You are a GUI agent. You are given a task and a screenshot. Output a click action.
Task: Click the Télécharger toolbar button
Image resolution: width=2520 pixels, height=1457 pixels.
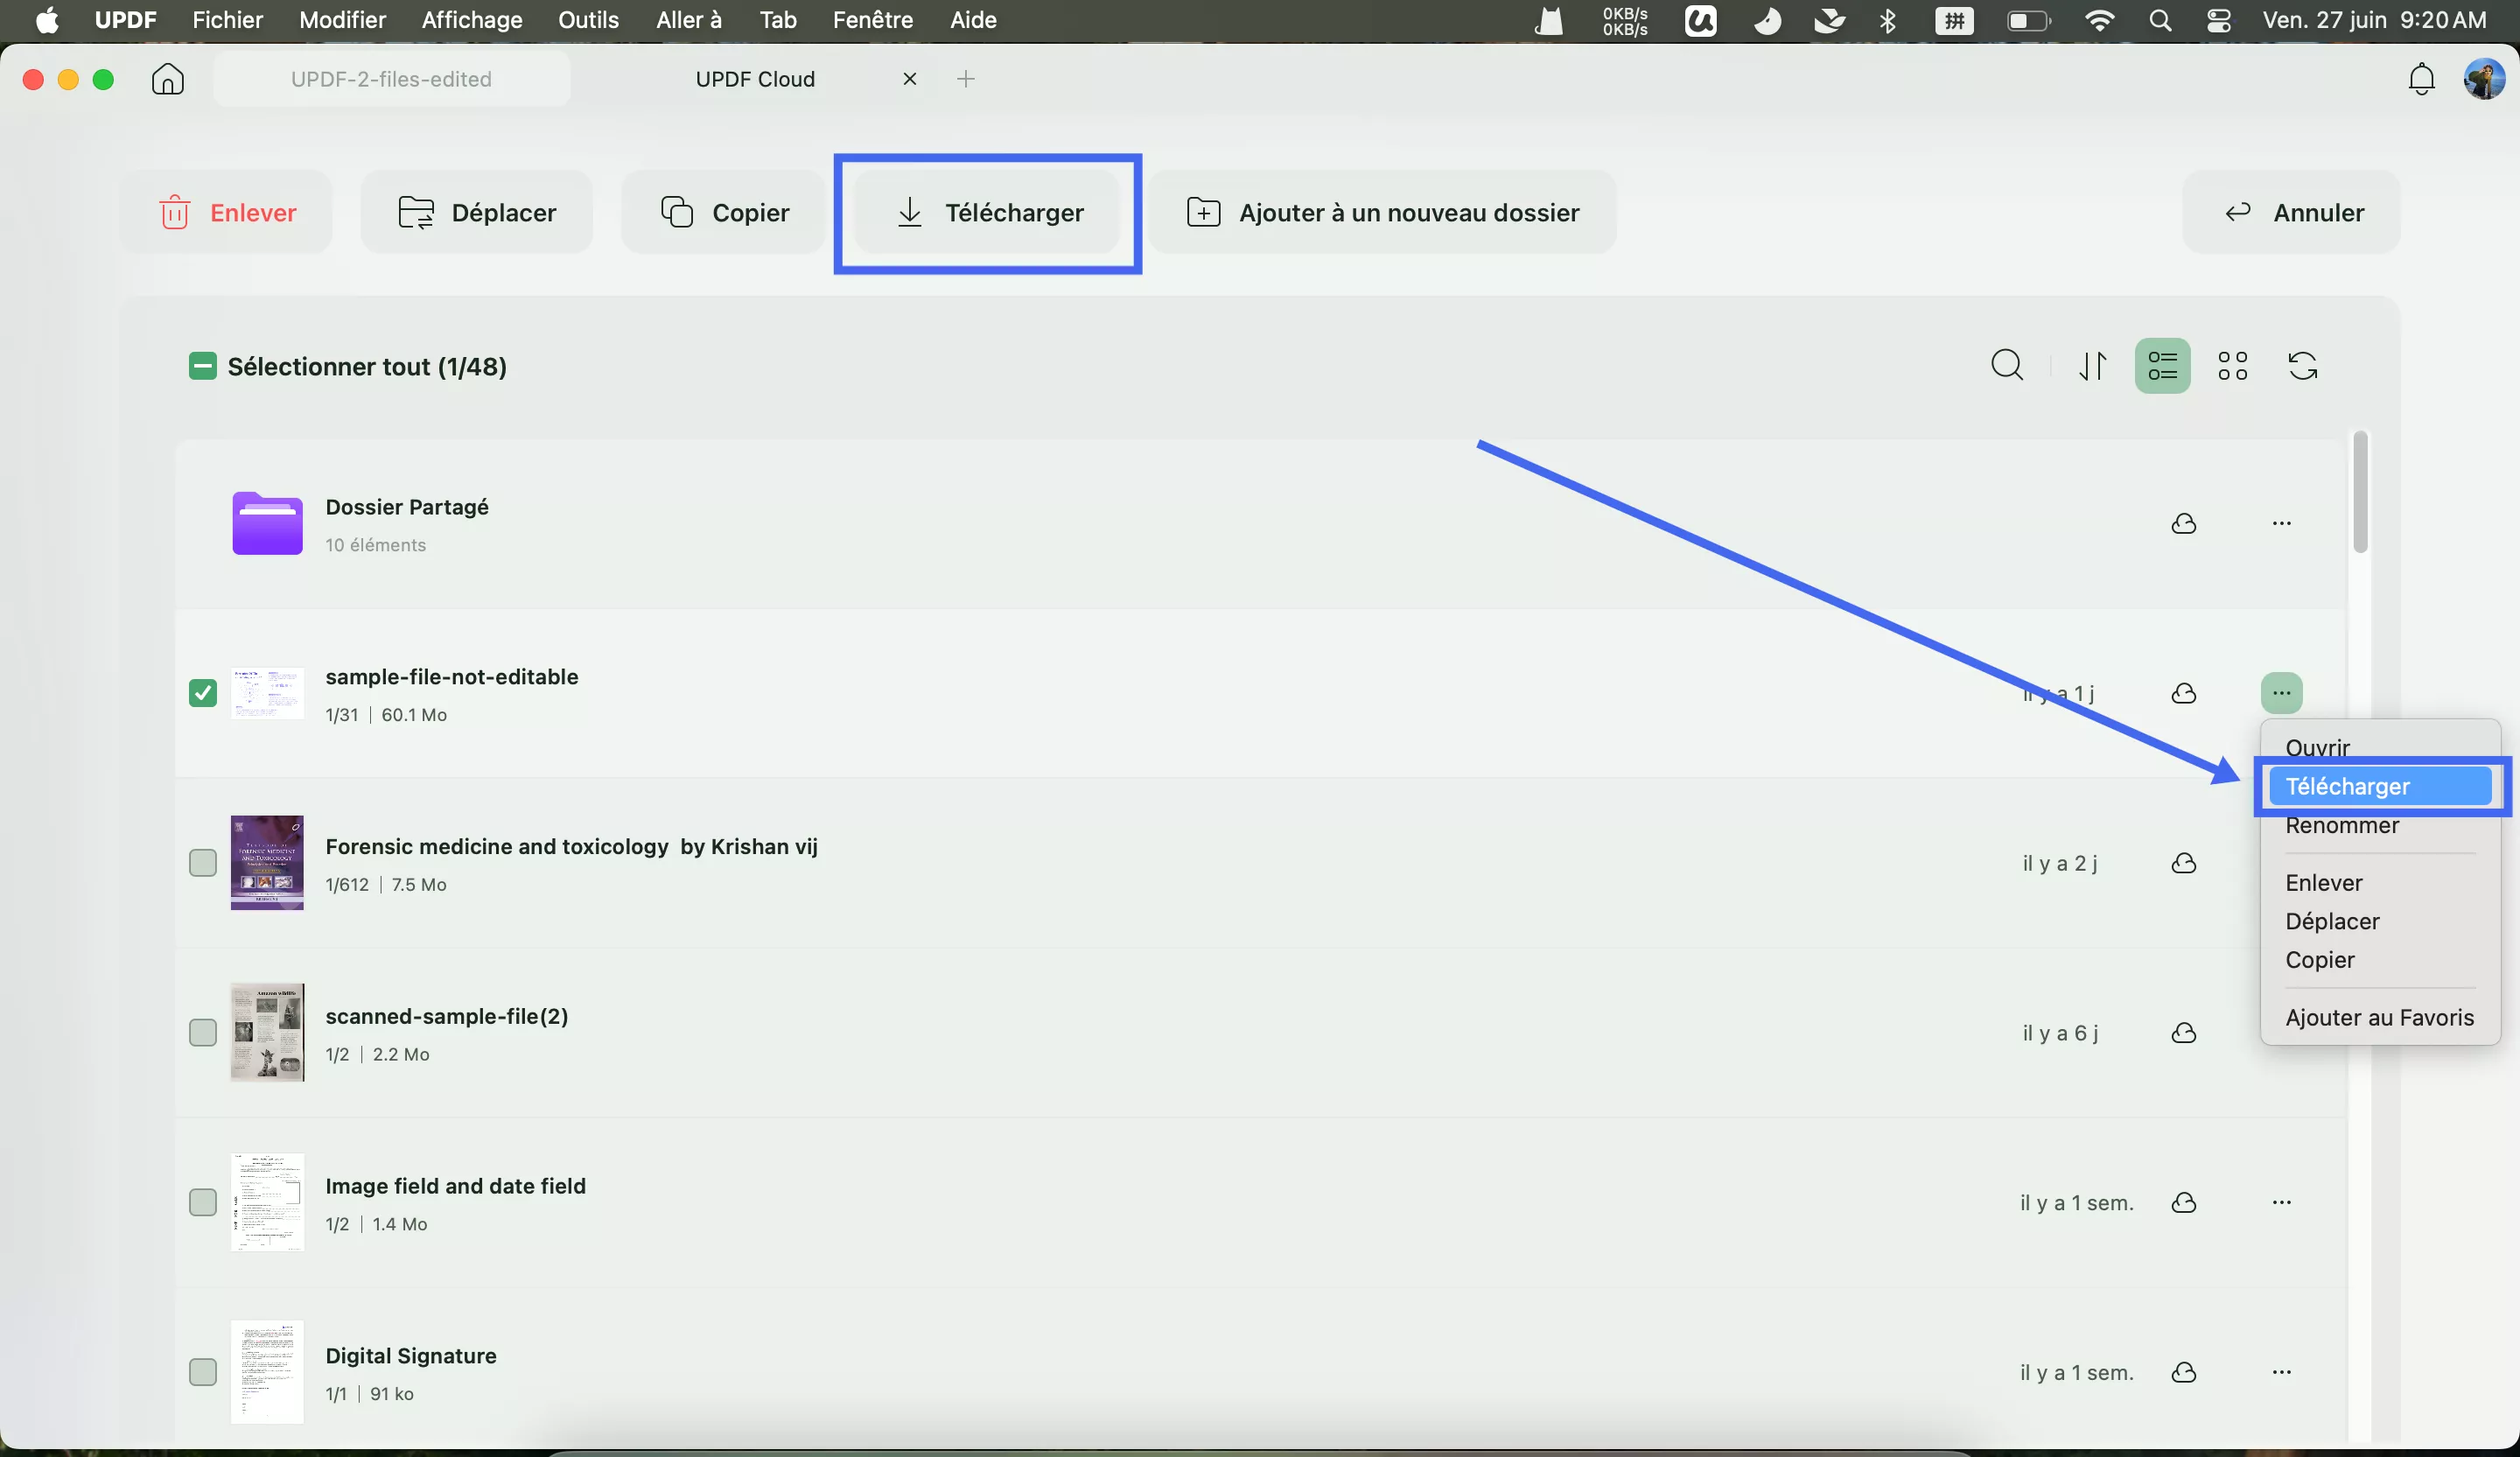tap(988, 212)
